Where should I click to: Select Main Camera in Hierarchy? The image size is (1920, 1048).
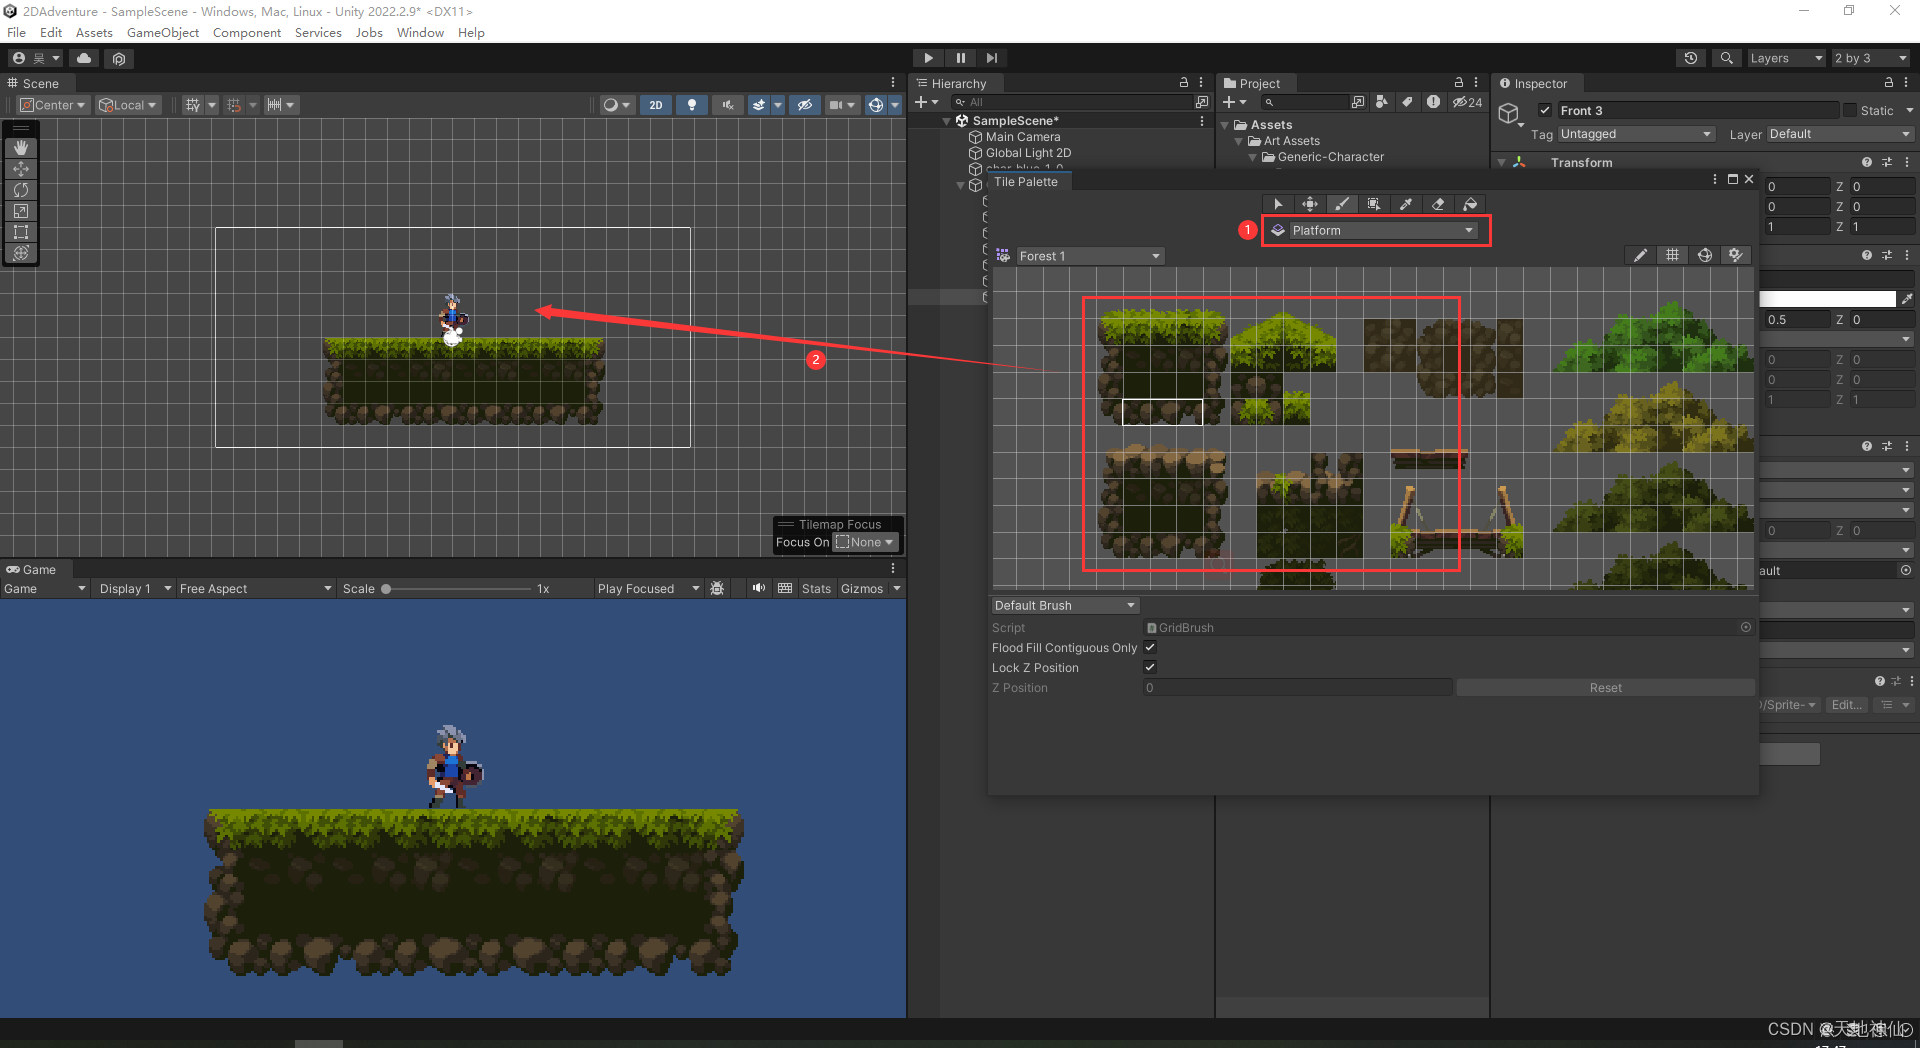[1022, 137]
